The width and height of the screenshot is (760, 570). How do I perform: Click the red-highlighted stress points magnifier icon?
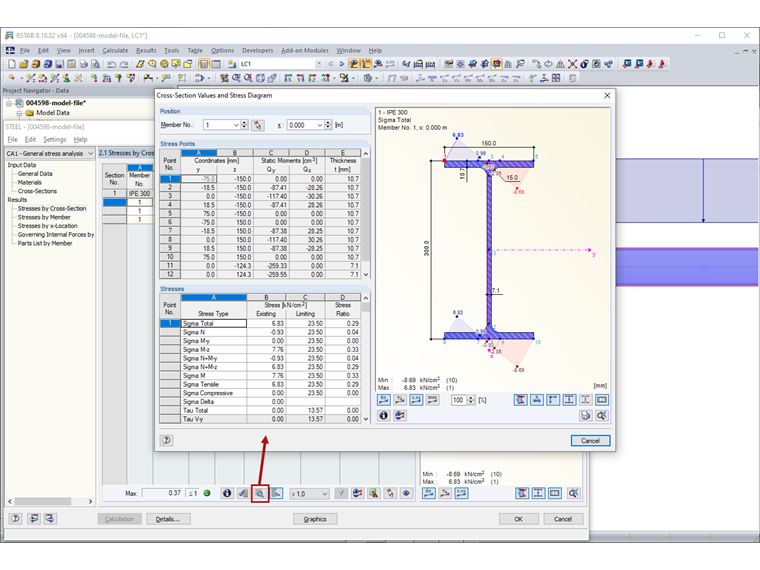pyautogui.click(x=260, y=493)
